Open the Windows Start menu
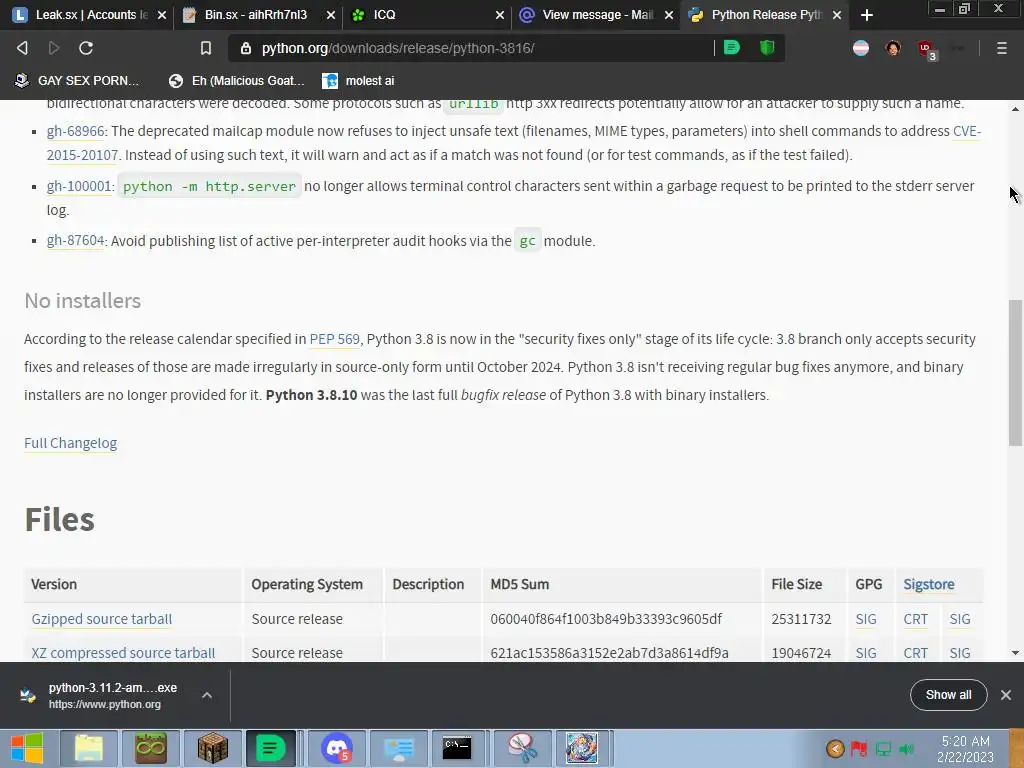 27,748
